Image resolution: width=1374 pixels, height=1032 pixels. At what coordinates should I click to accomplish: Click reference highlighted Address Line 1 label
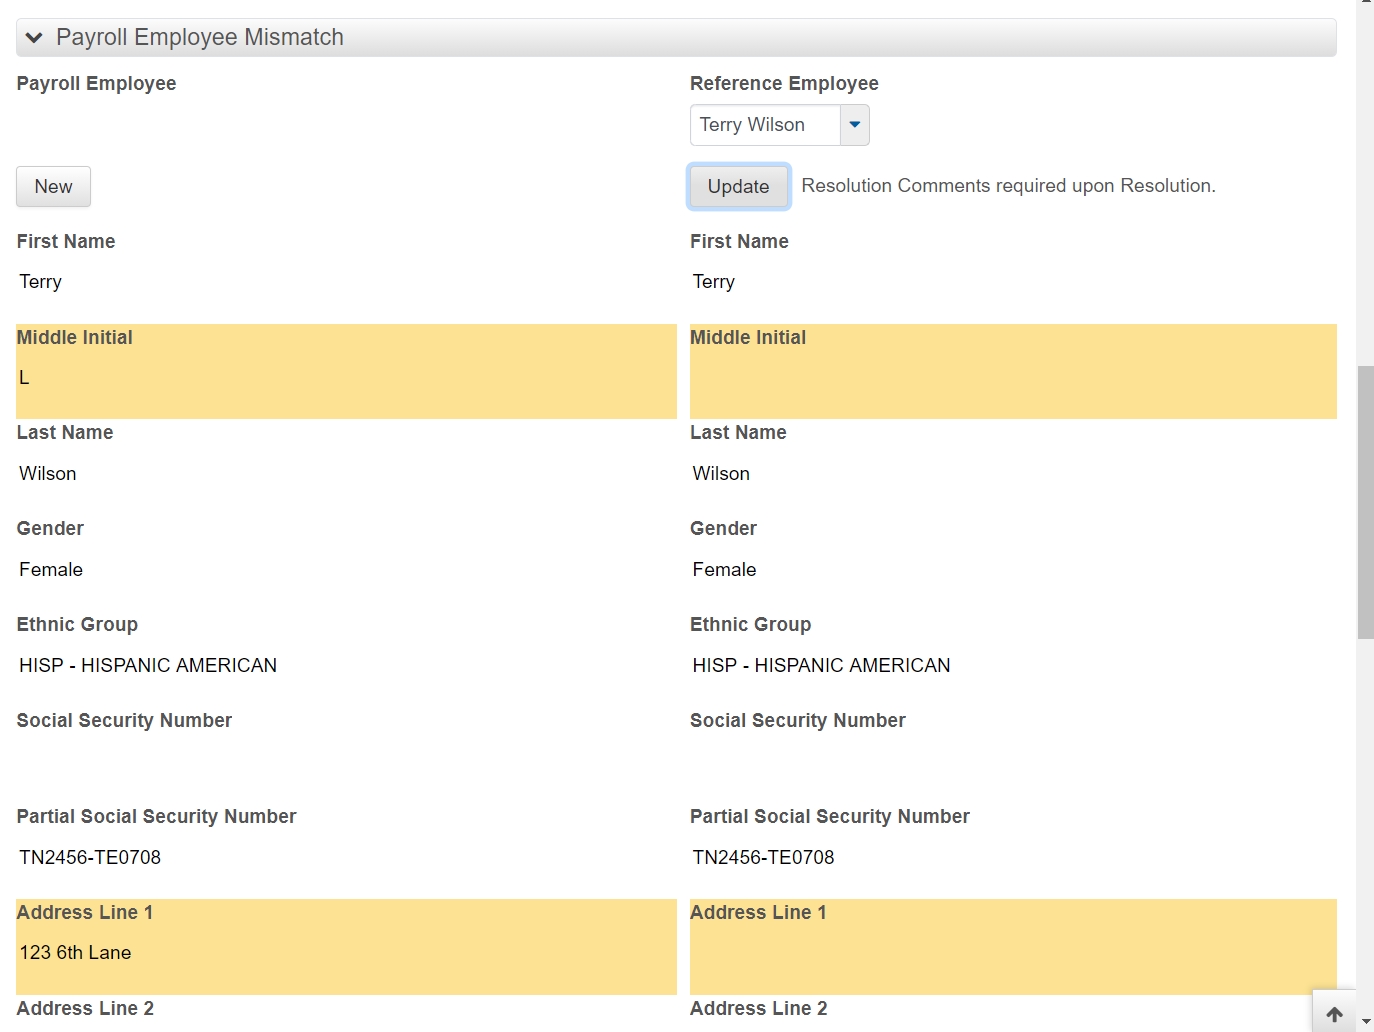(x=758, y=913)
